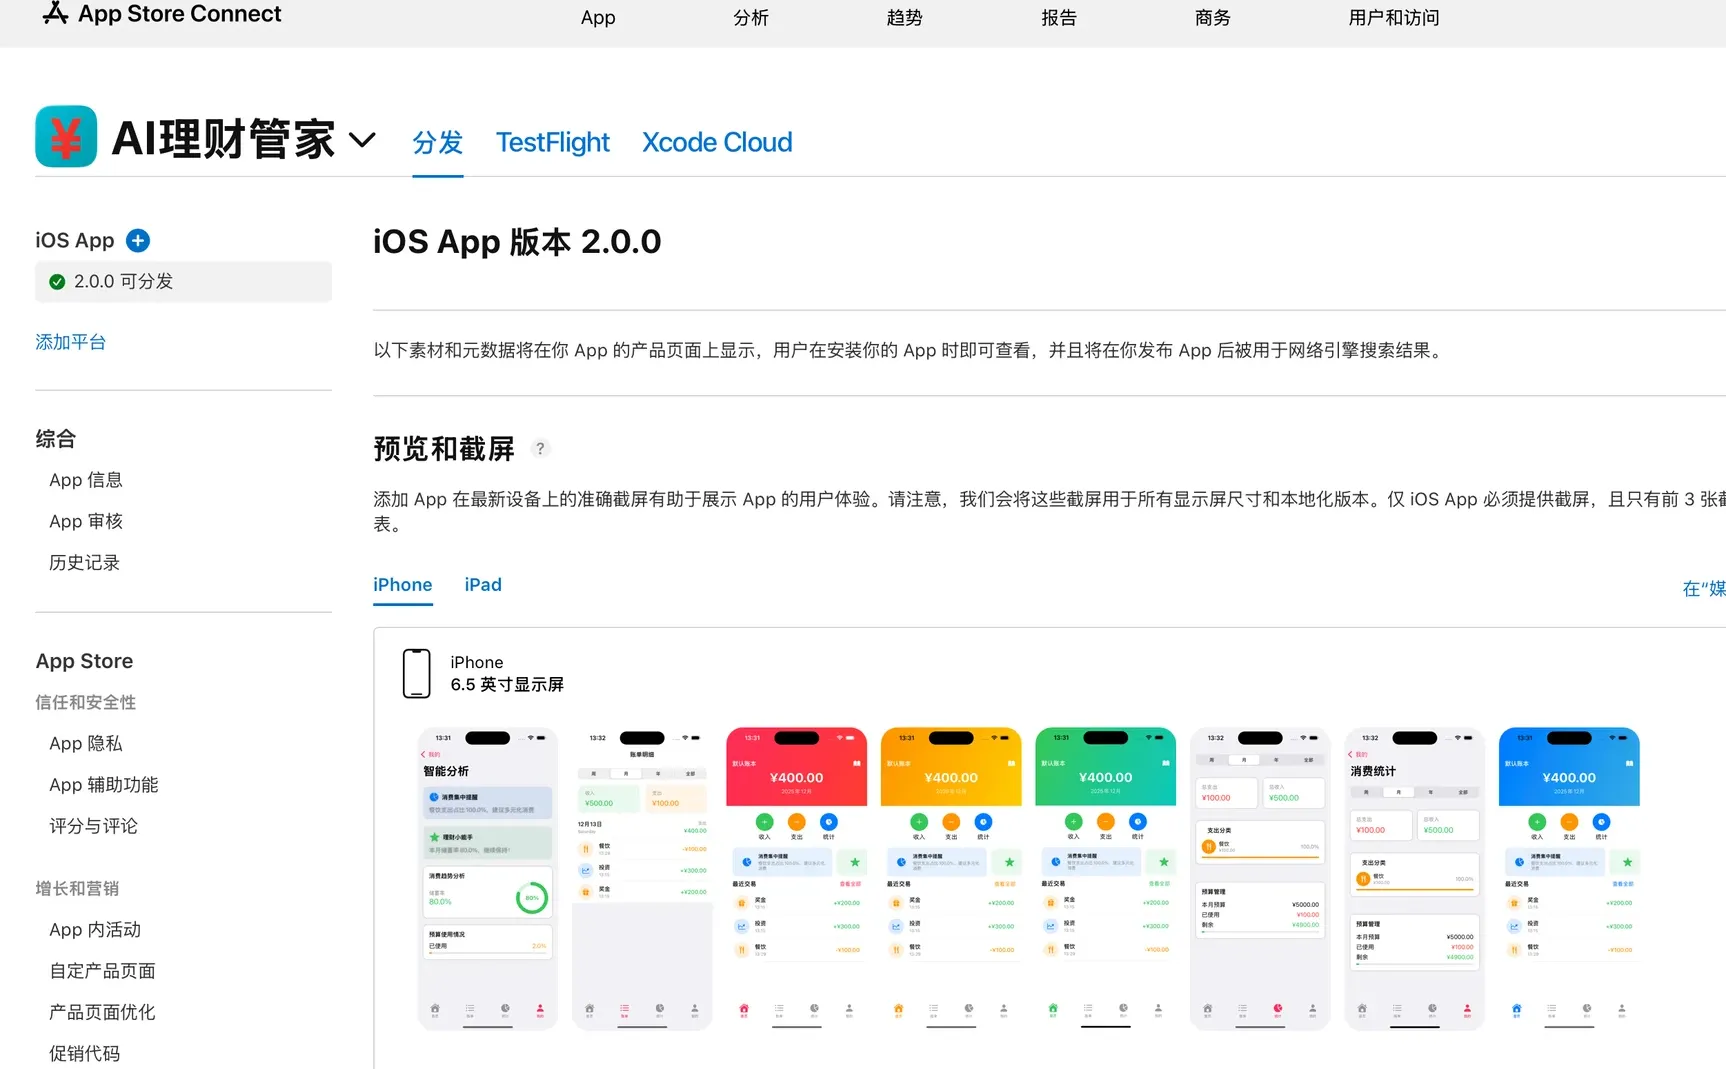
Task: Expand the AI理财管家 app switcher chevron
Action: tap(362, 140)
